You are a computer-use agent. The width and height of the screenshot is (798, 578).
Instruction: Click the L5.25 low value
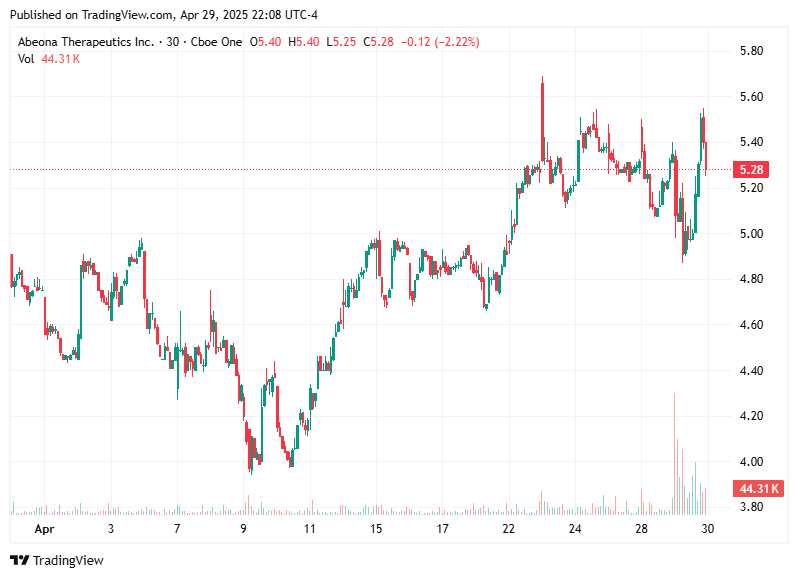coord(341,42)
